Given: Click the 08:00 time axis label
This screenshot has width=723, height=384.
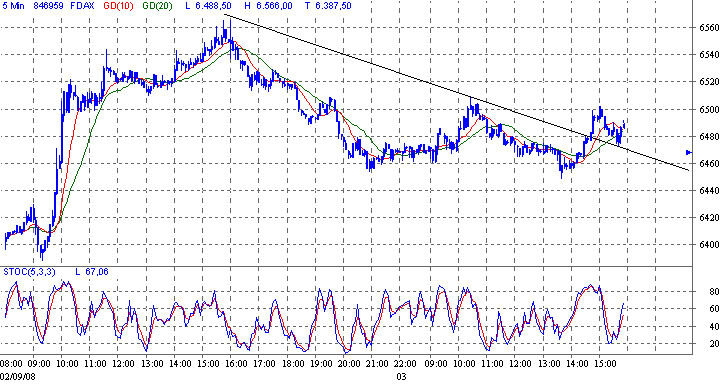Looking at the screenshot, I should [11, 364].
